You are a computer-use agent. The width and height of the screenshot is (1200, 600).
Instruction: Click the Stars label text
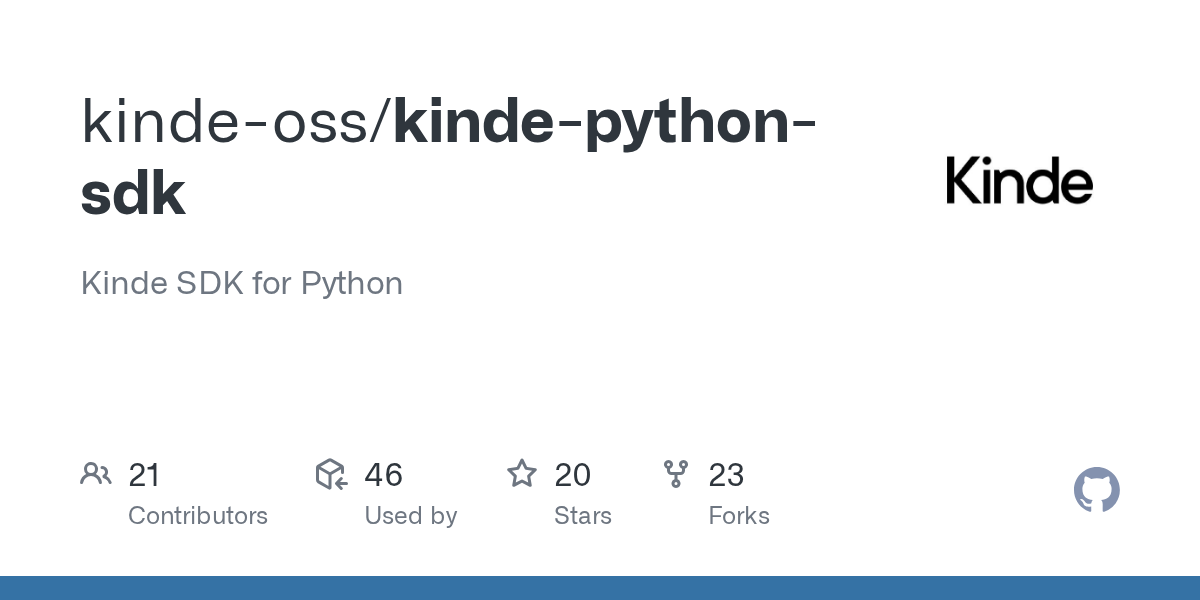coord(582,516)
